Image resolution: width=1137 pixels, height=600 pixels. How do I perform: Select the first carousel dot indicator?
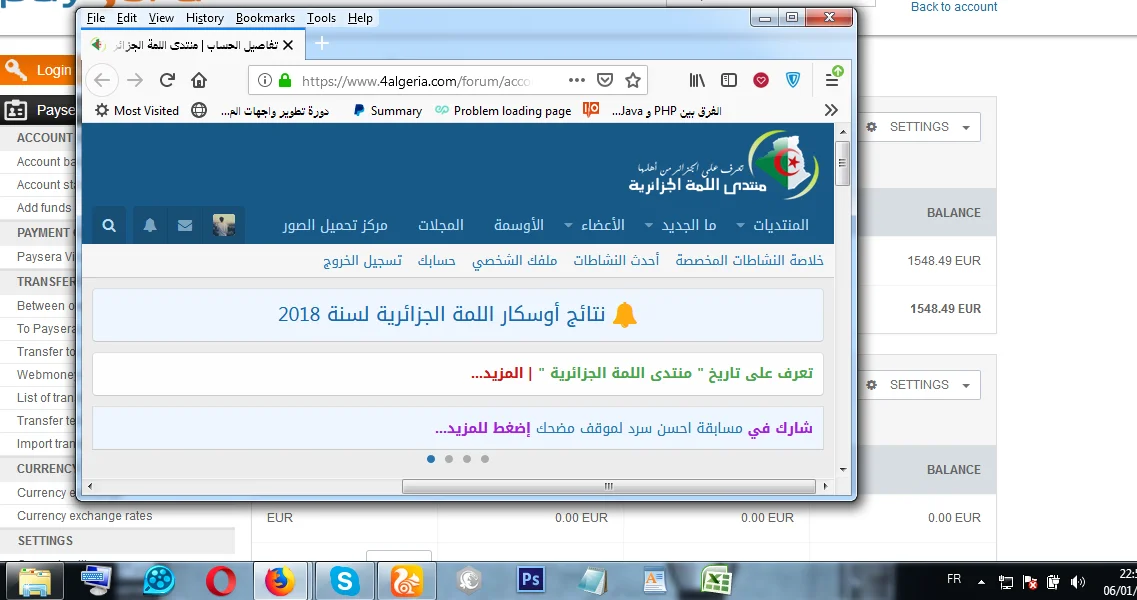431,459
